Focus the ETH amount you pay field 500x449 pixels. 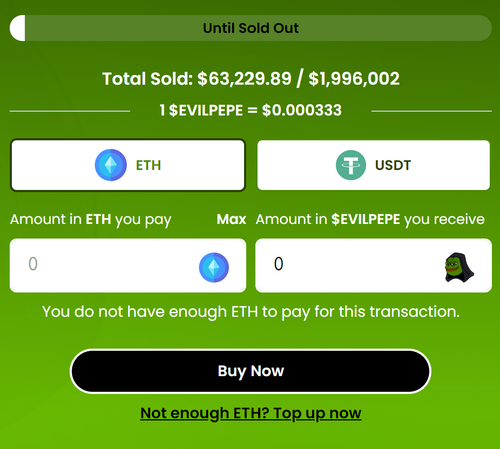pyautogui.click(x=128, y=265)
